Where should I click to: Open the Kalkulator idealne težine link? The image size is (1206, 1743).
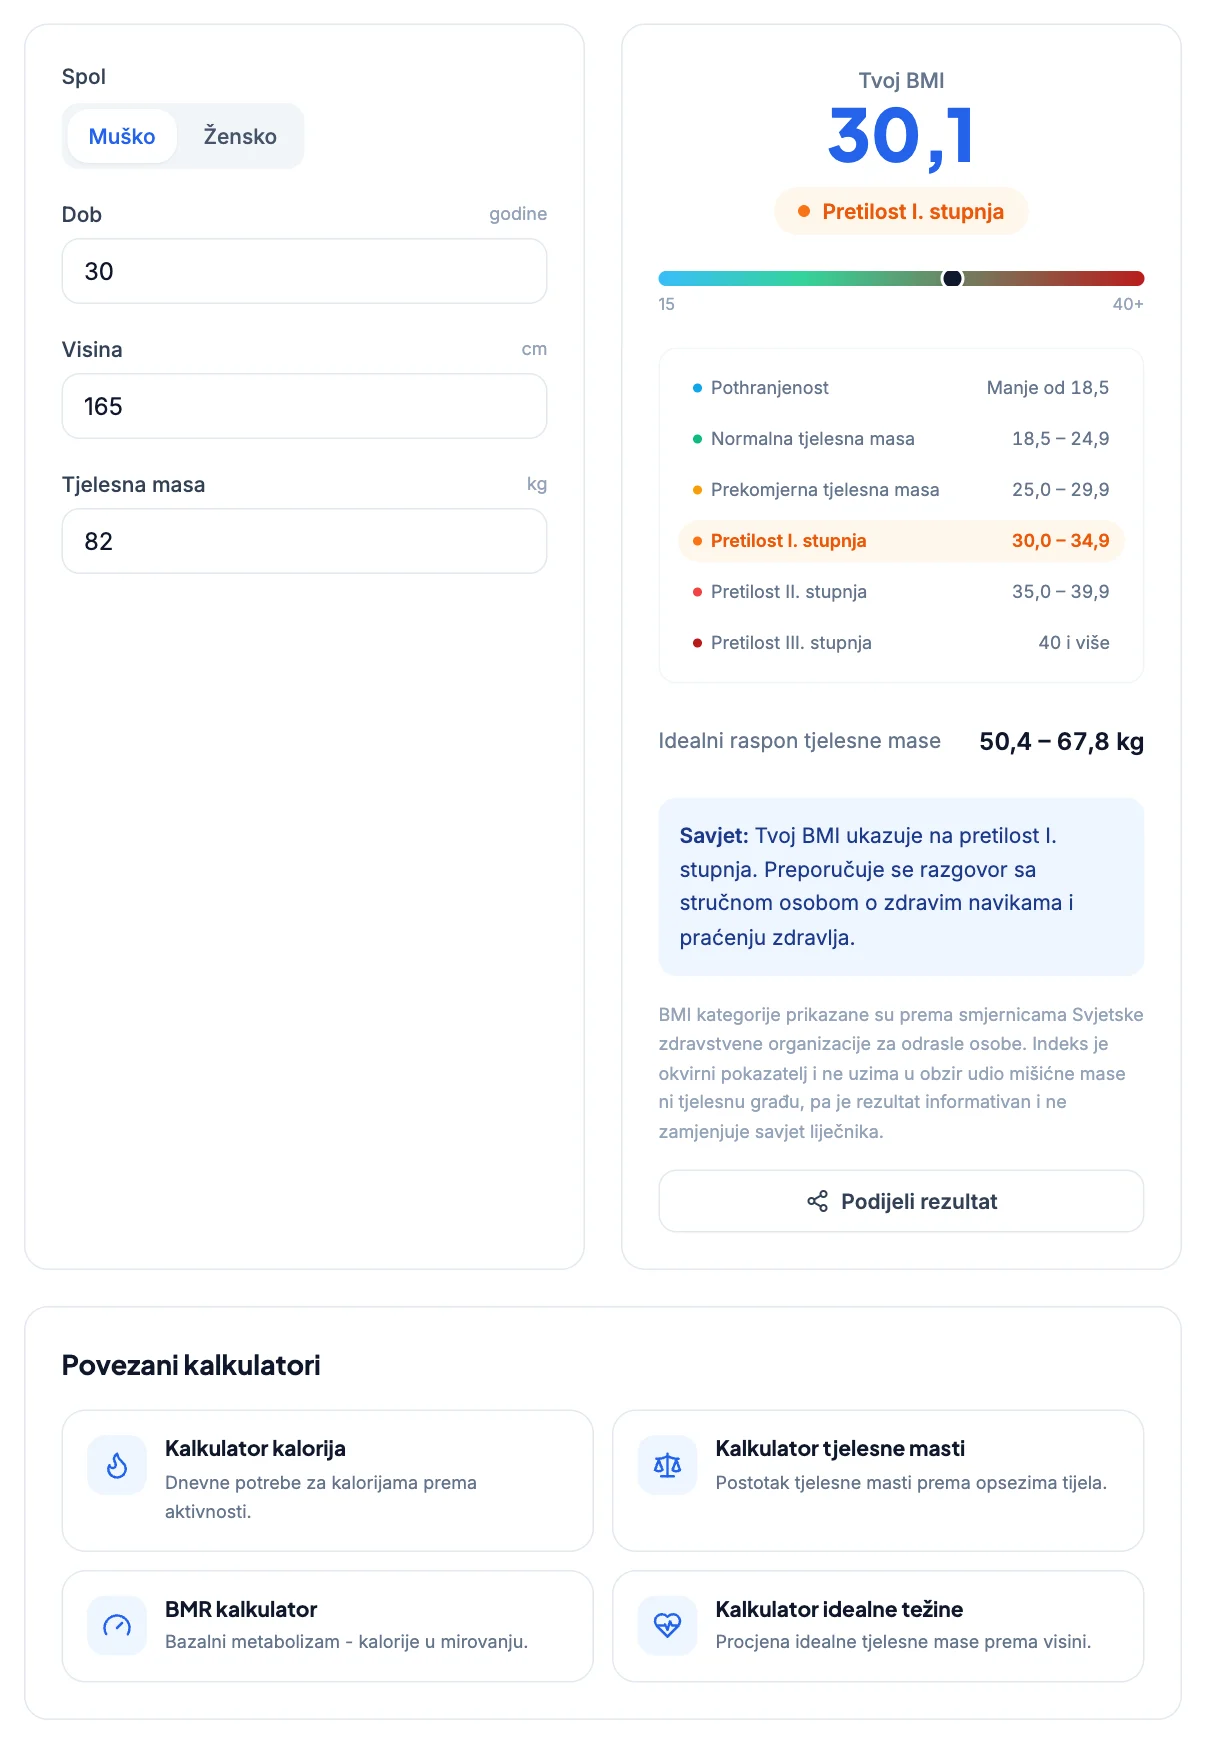pyautogui.click(x=878, y=1626)
